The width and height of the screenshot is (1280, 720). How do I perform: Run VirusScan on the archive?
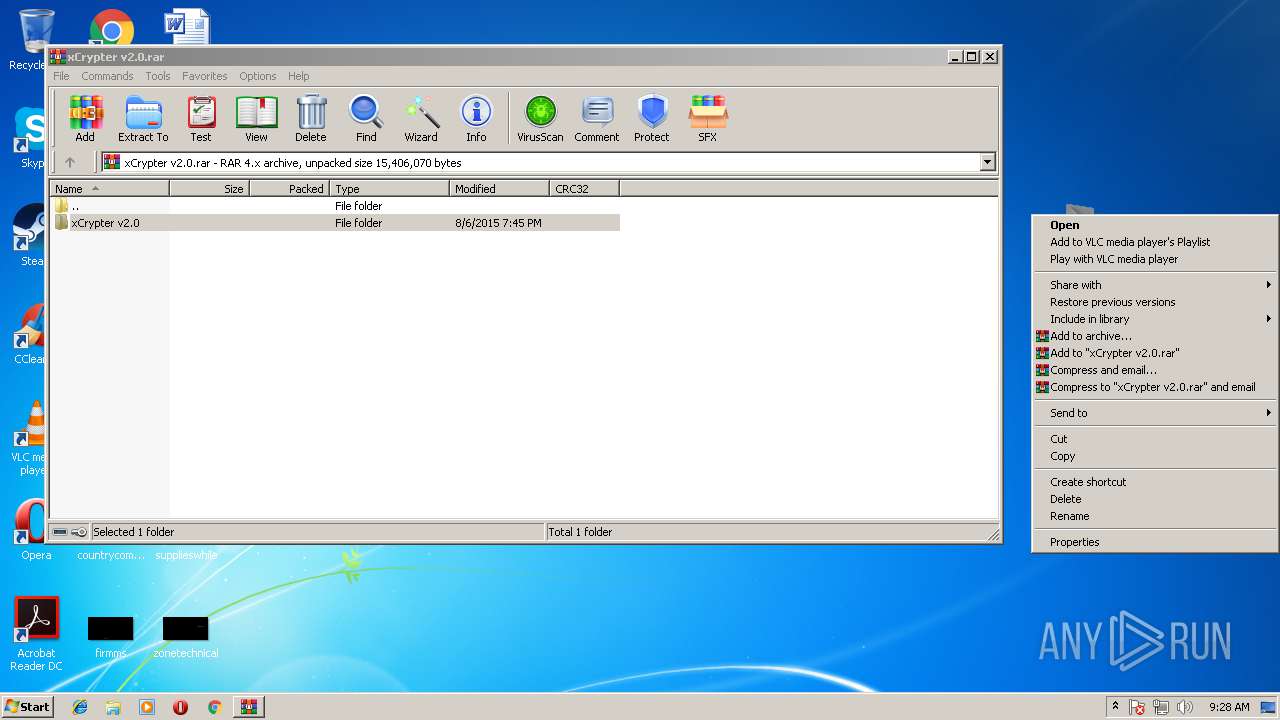[540, 119]
